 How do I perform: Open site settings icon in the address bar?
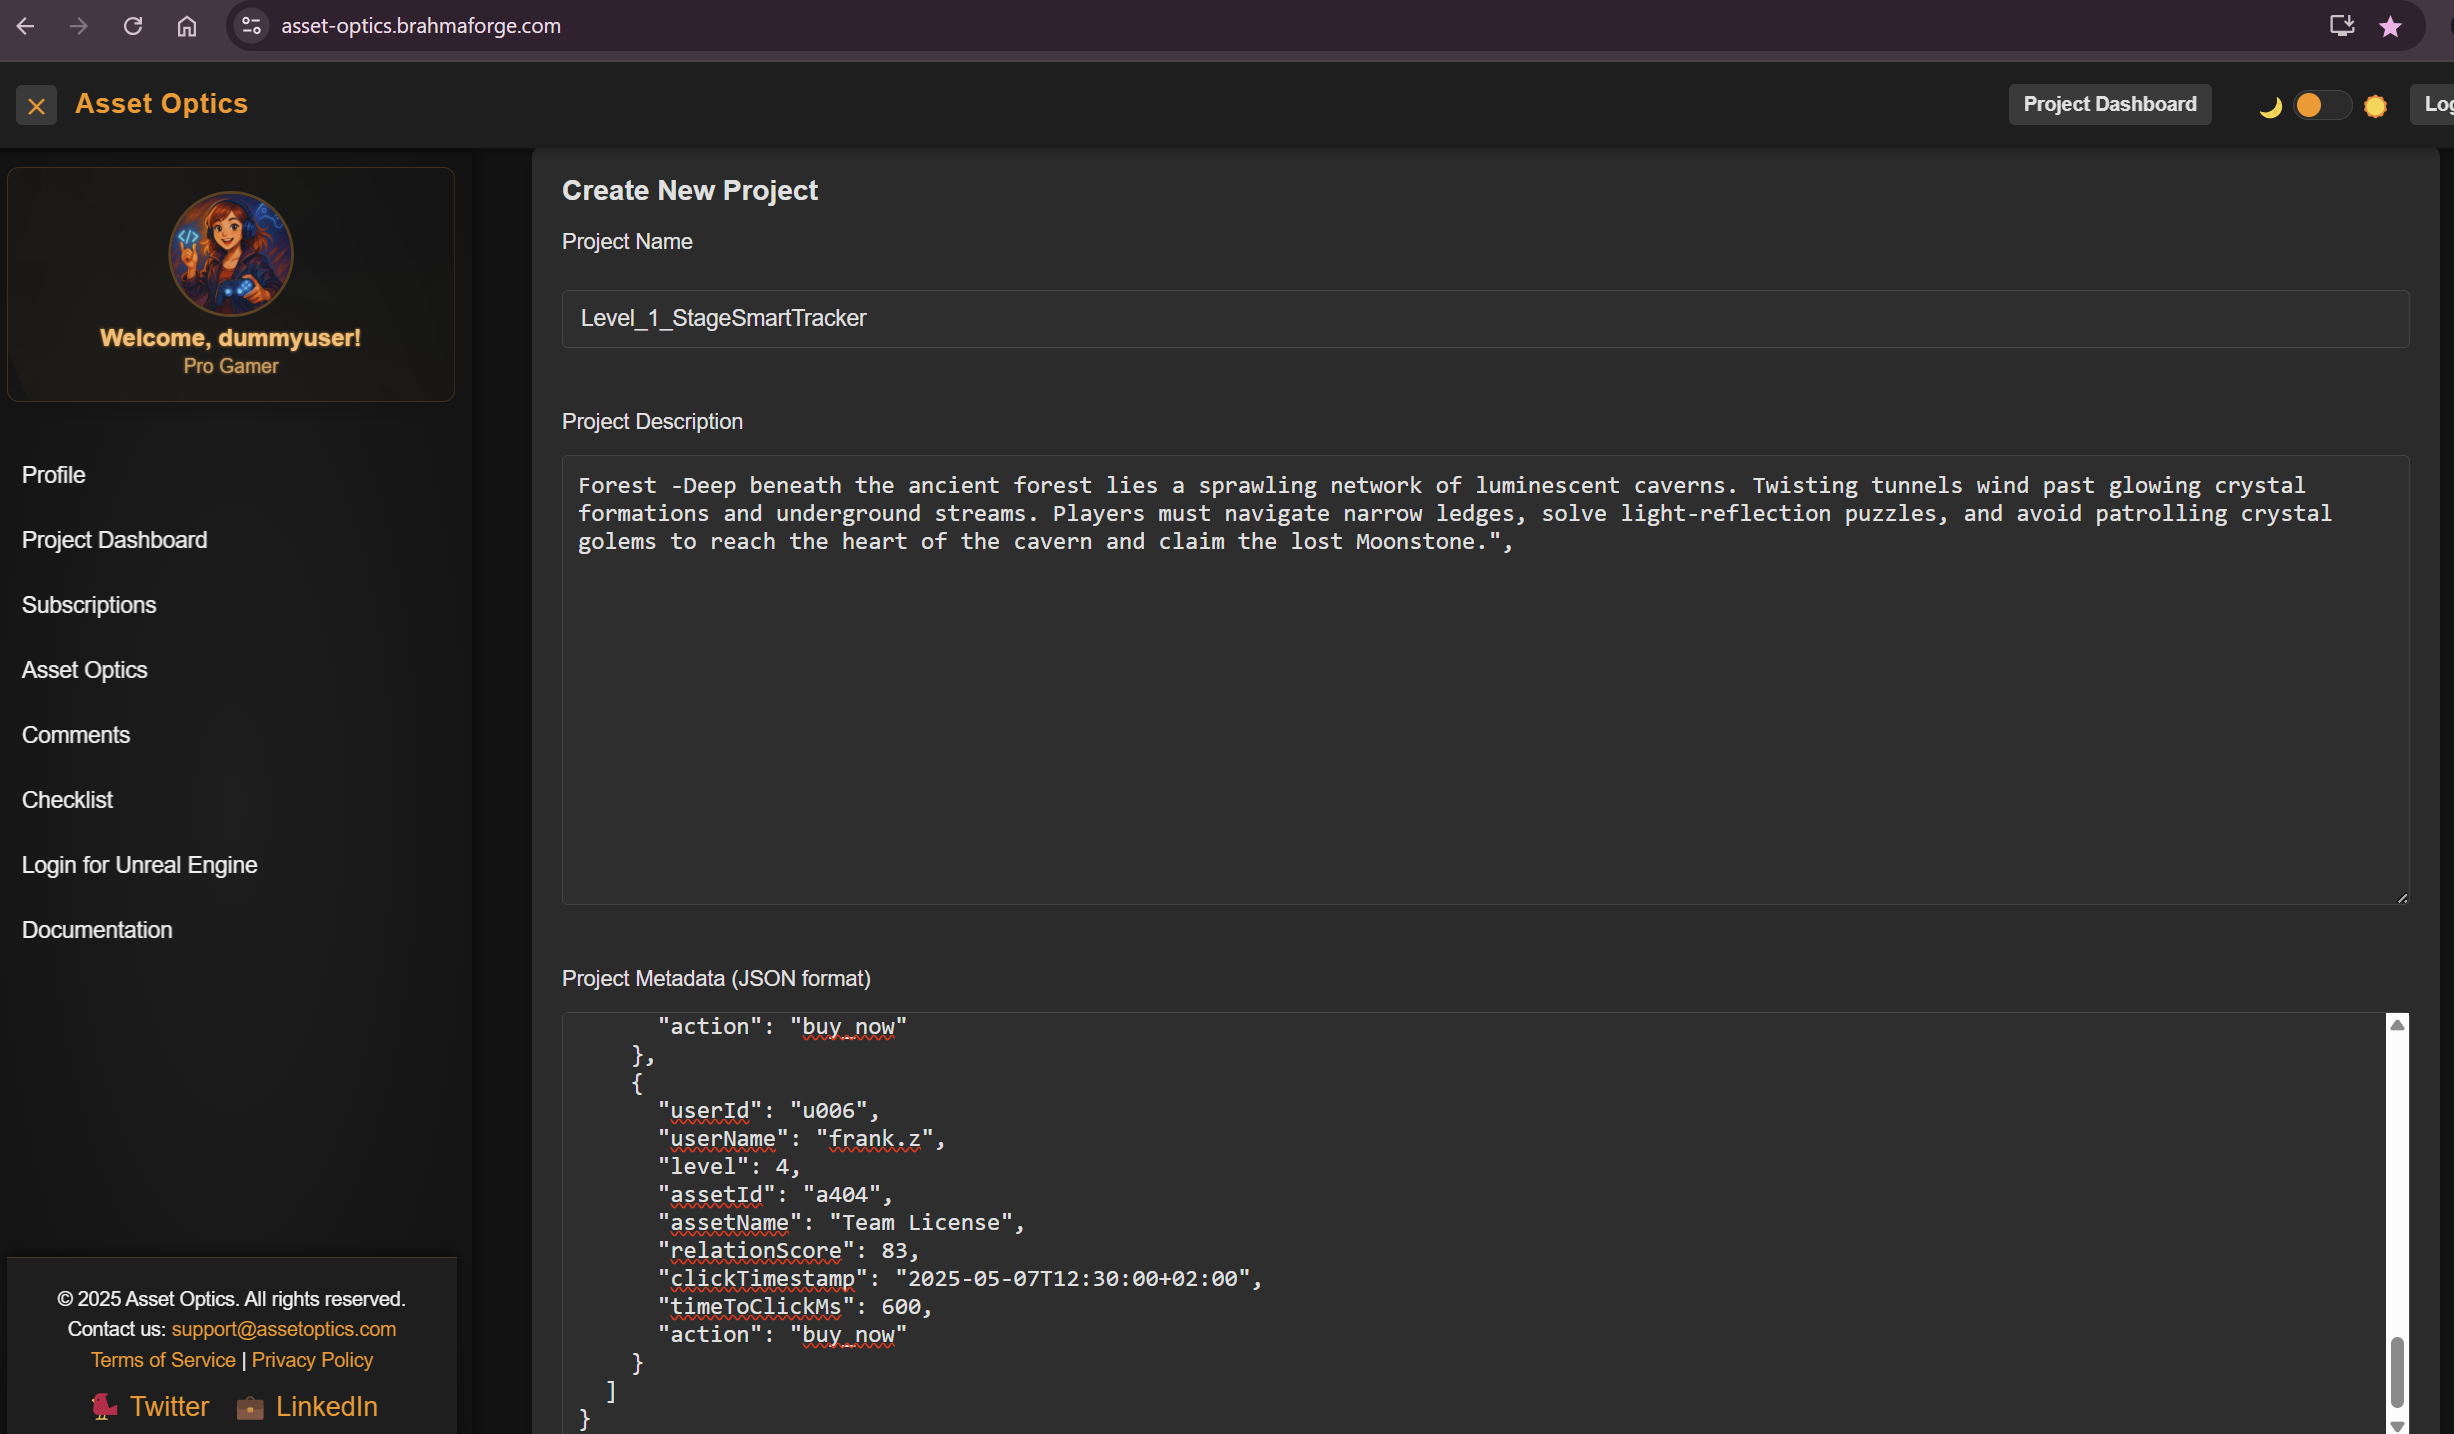(x=251, y=26)
